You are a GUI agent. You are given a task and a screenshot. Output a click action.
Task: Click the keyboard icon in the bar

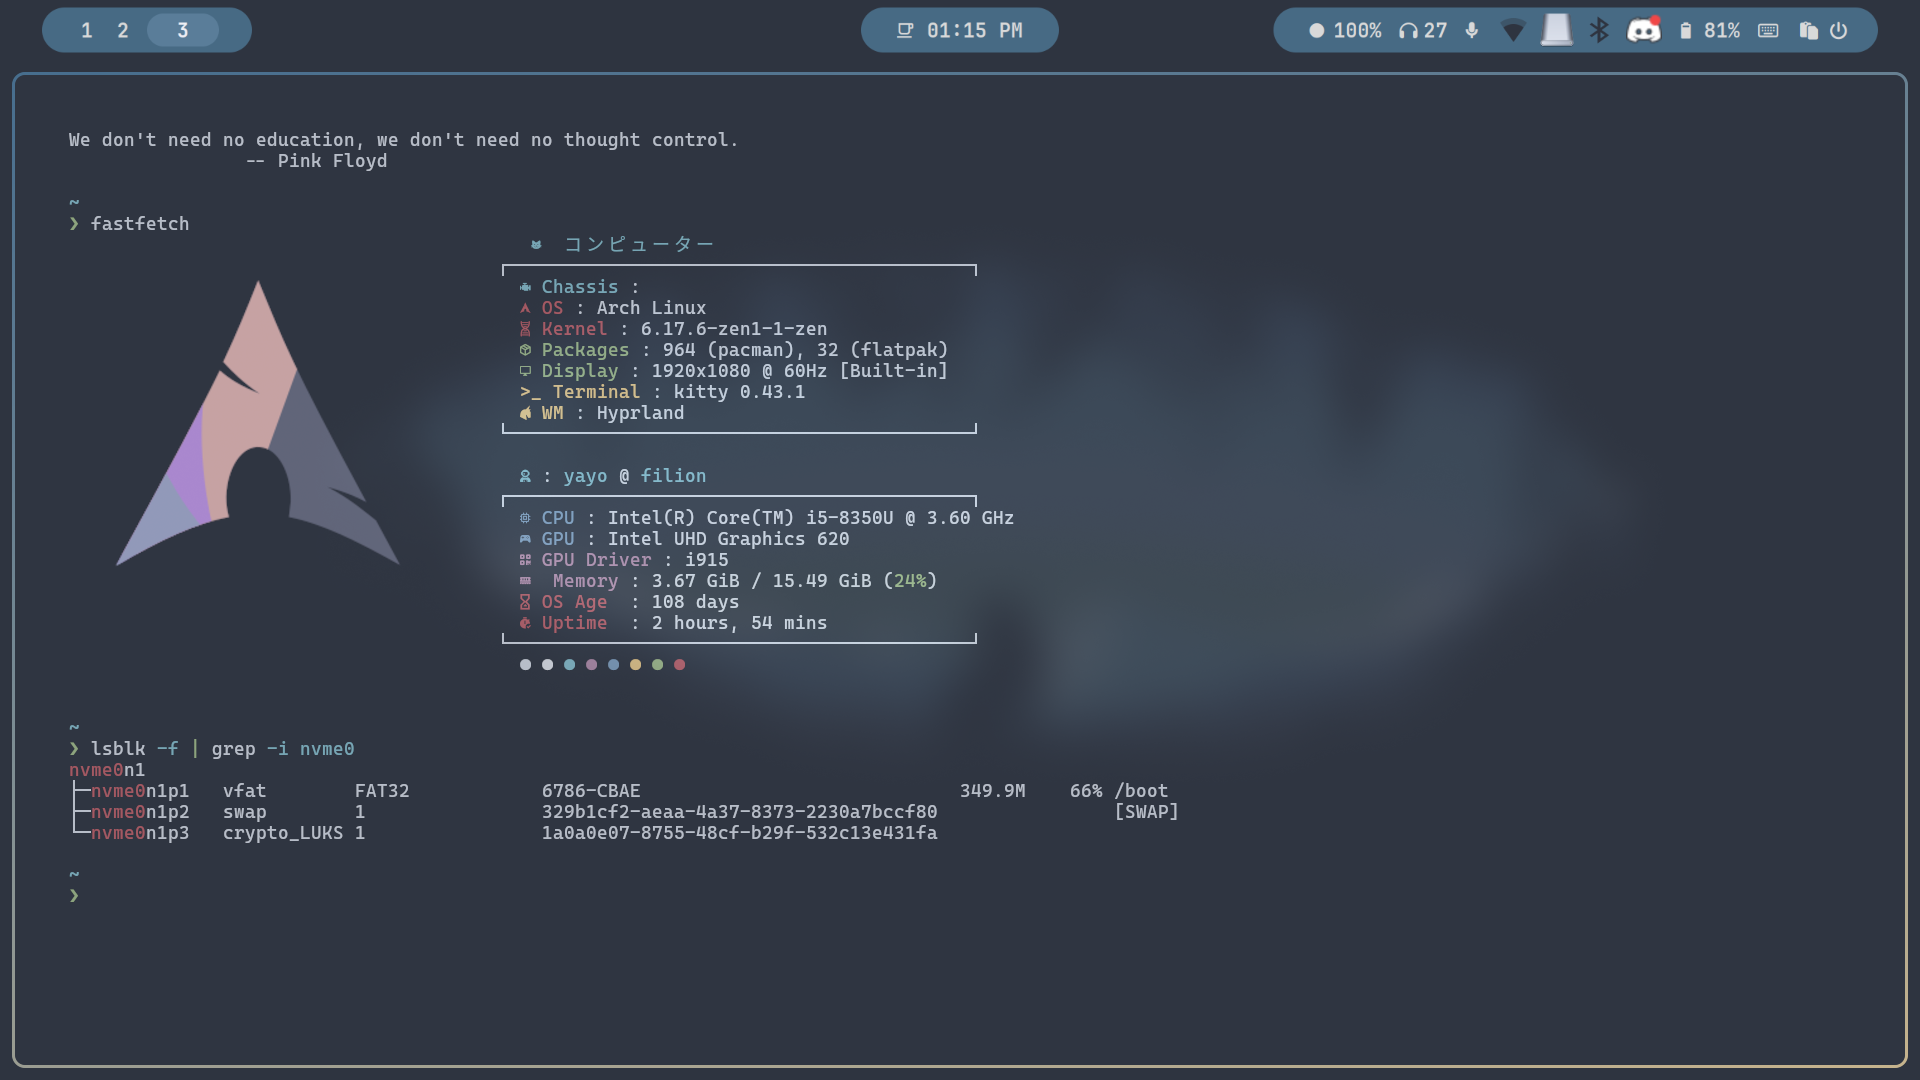point(1768,31)
